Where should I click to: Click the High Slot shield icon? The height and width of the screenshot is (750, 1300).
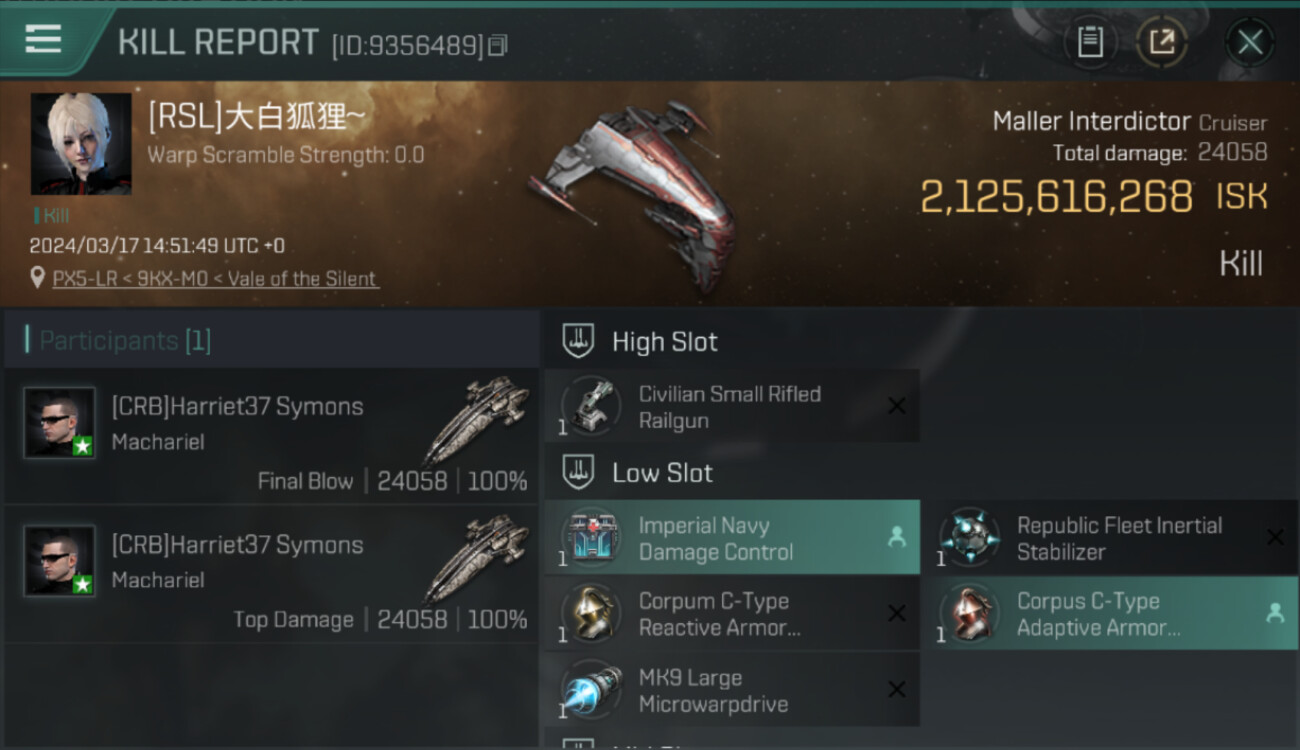(x=578, y=341)
